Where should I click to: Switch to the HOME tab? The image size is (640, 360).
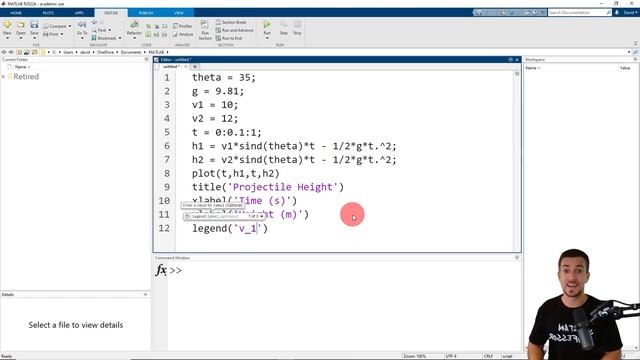tap(16, 13)
